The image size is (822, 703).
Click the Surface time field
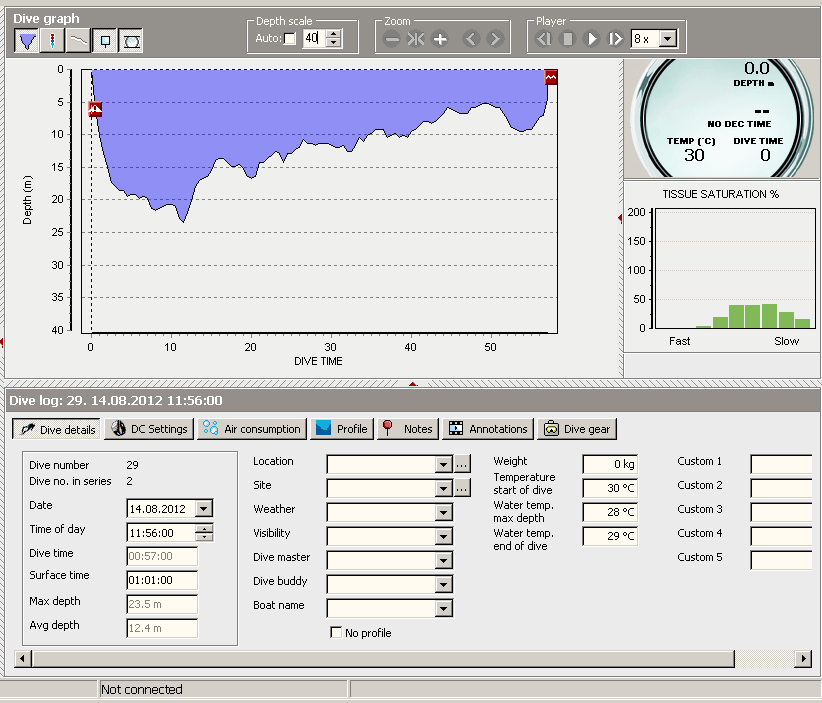162,580
